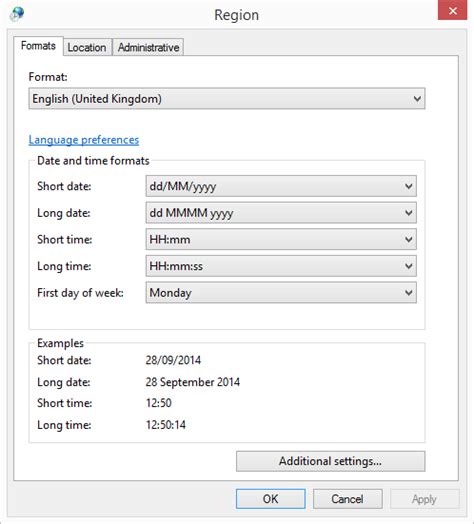Expand the Long date format dropdown
The width and height of the screenshot is (474, 524).
click(x=281, y=213)
